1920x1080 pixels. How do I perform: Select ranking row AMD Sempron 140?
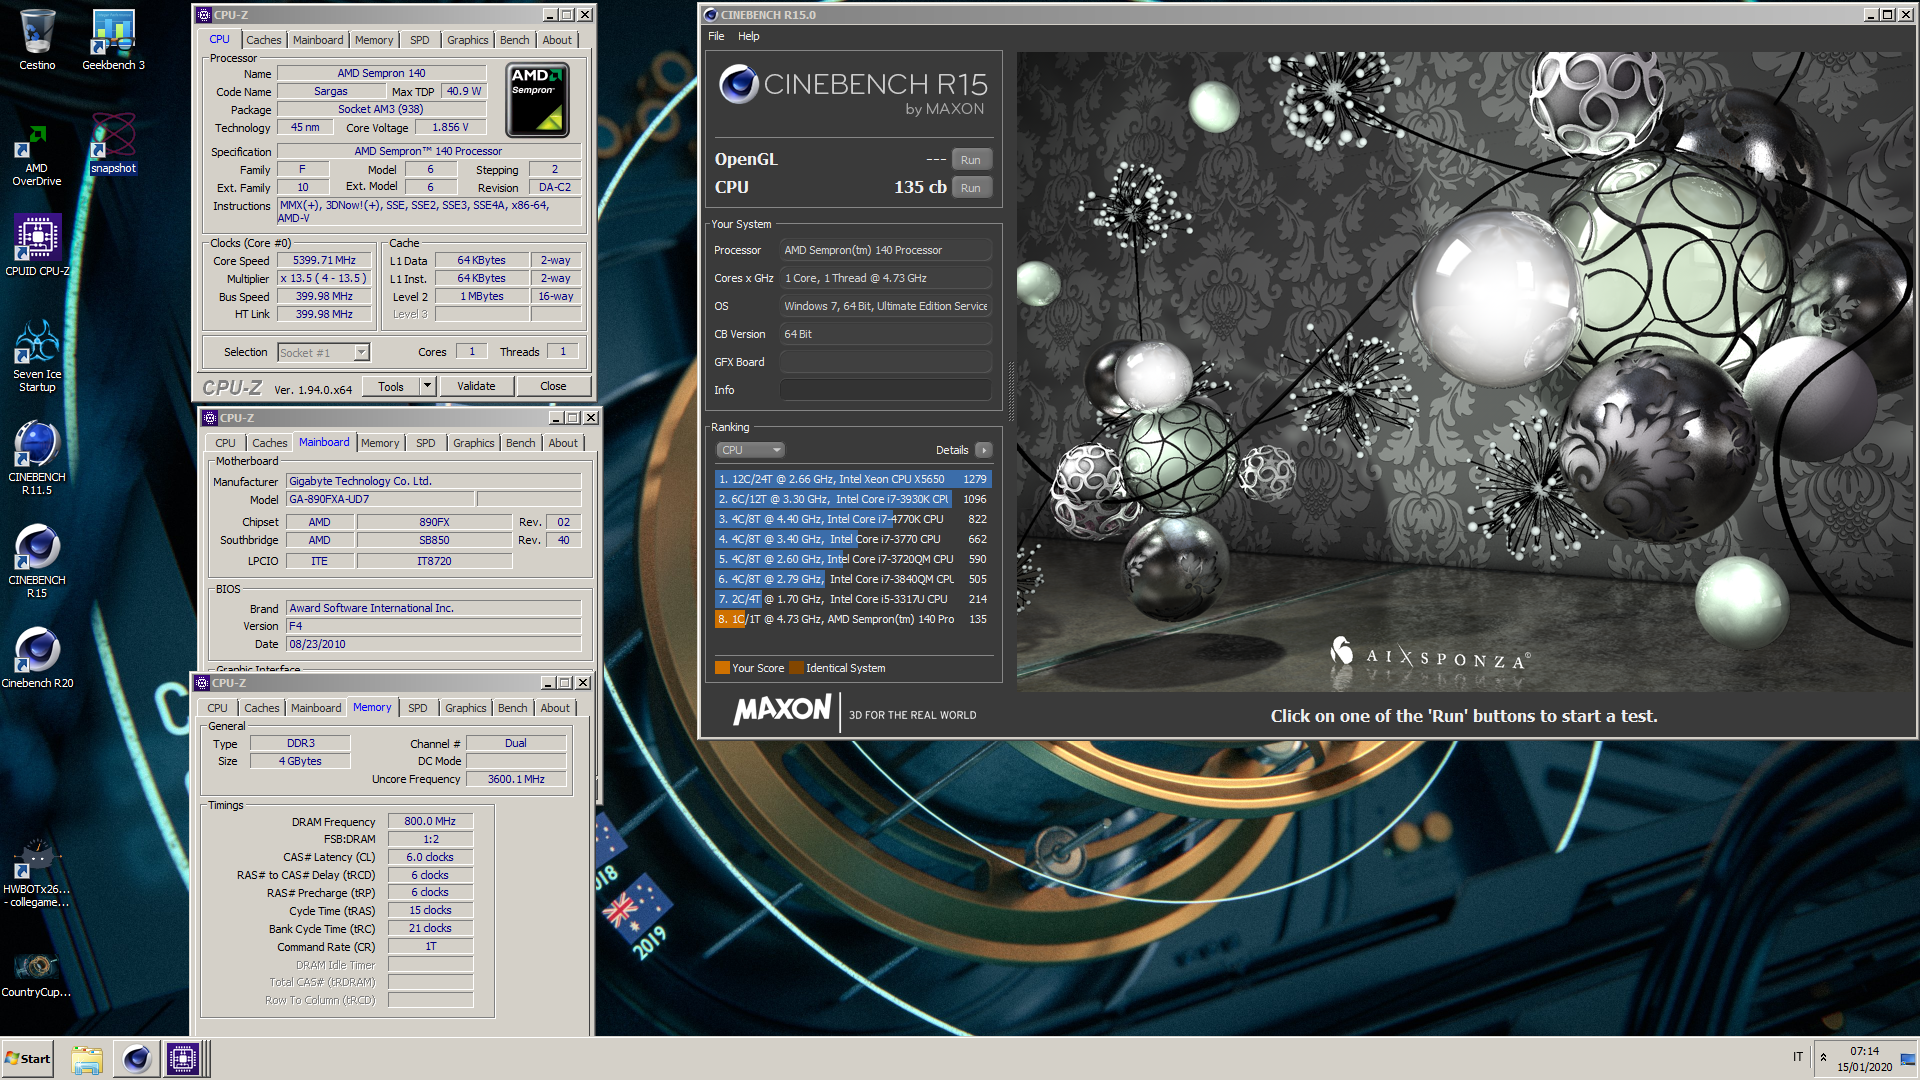point(852,619)
